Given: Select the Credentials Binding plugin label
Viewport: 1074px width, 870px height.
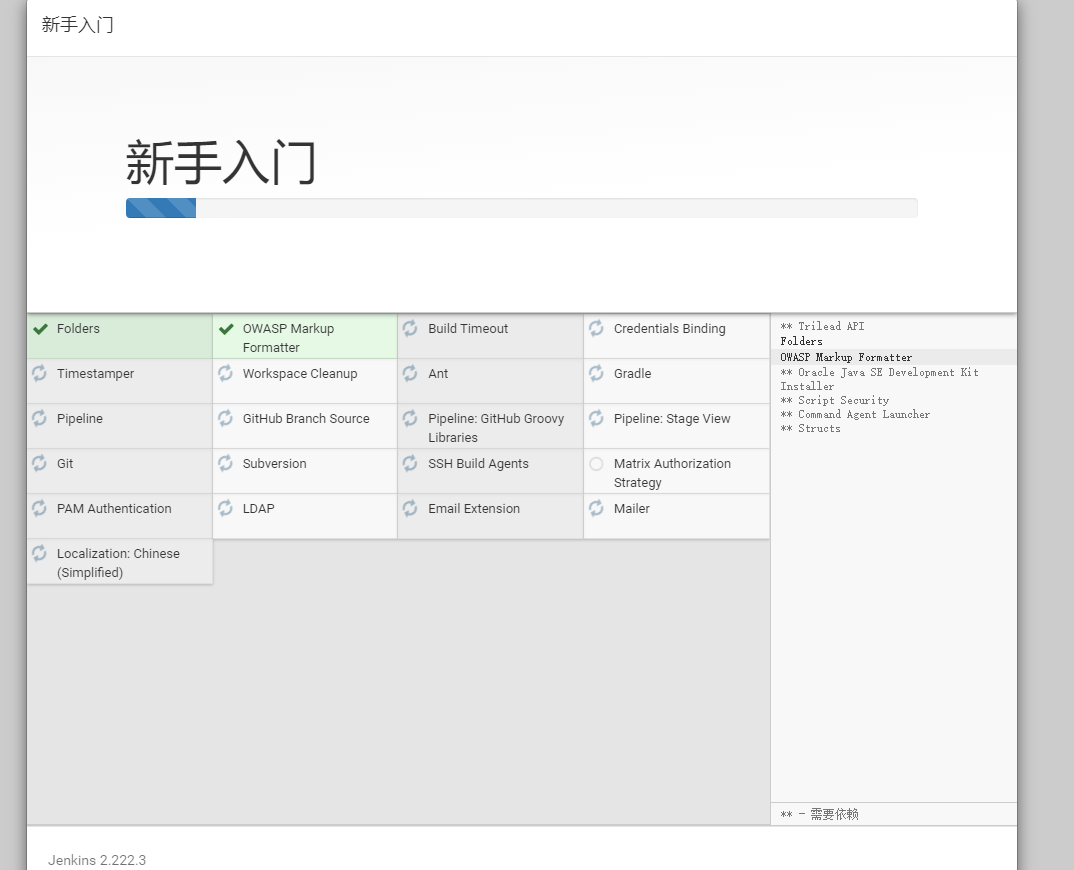Looking at the screenshot, I should click(x=669, y=329).
